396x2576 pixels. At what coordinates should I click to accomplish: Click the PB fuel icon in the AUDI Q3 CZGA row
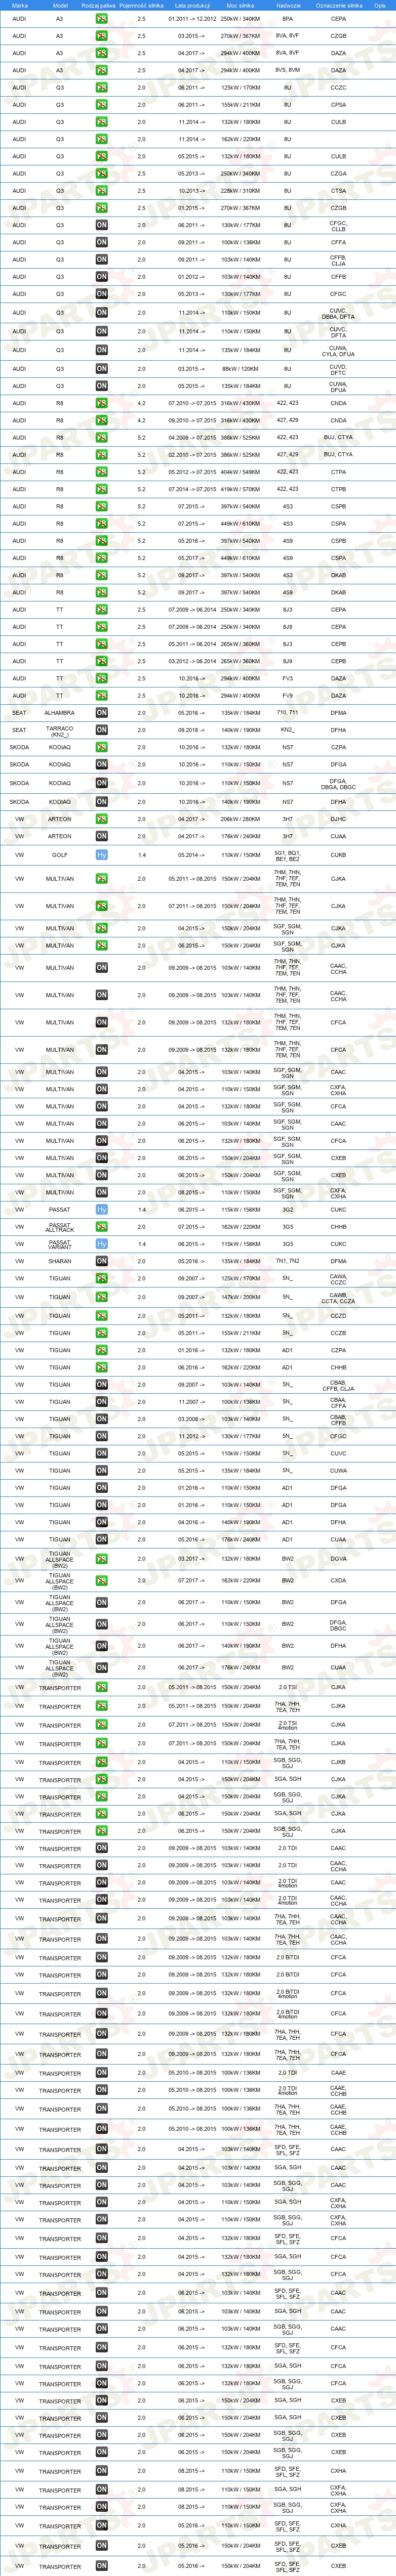click(x=102, y=173)
